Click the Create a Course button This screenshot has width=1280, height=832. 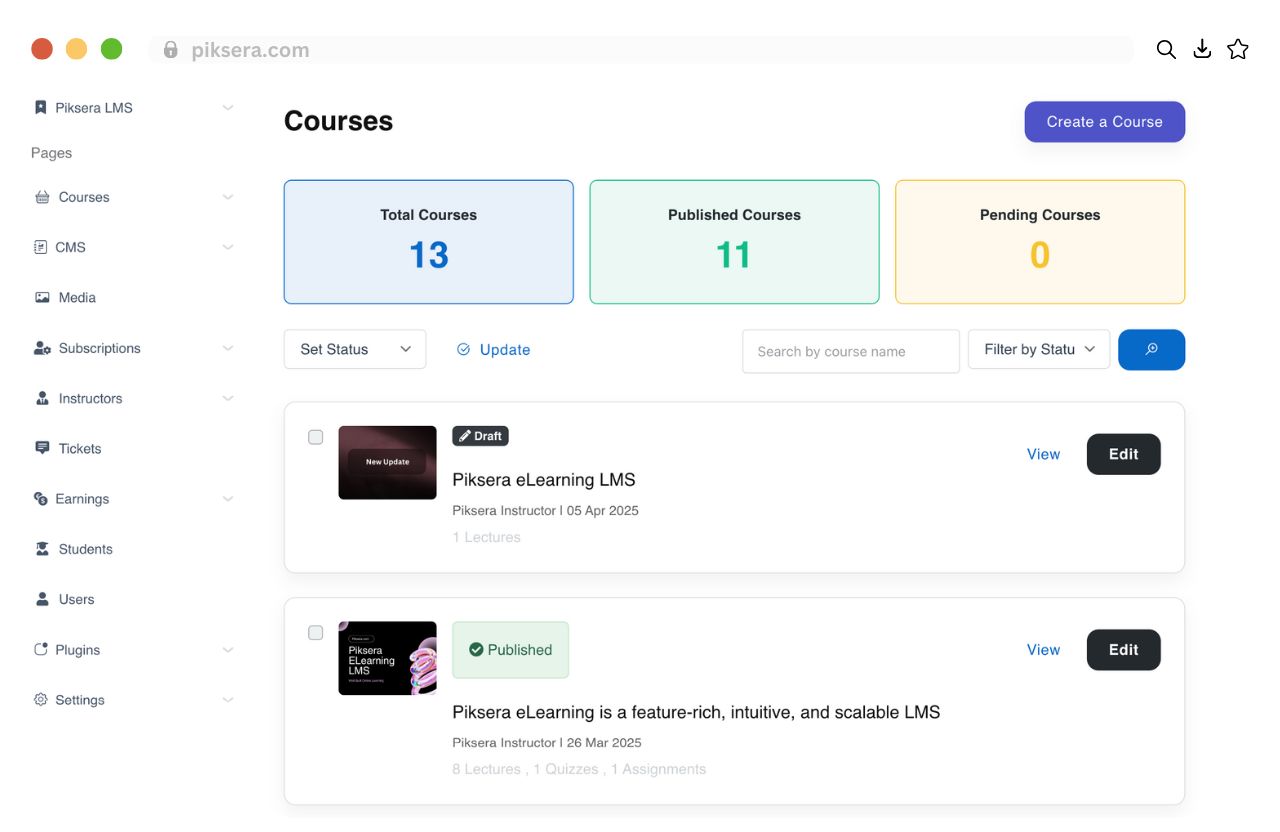click(x=1104, y=122)
